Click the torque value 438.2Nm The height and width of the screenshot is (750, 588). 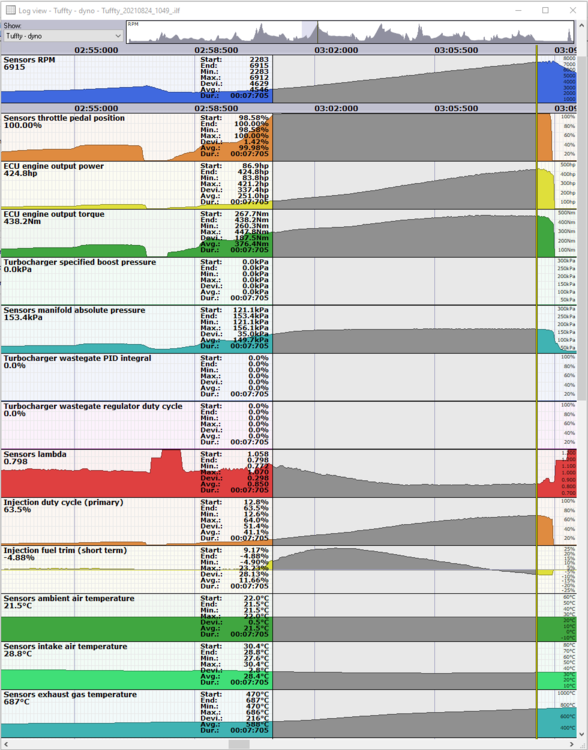coord(22,221)
